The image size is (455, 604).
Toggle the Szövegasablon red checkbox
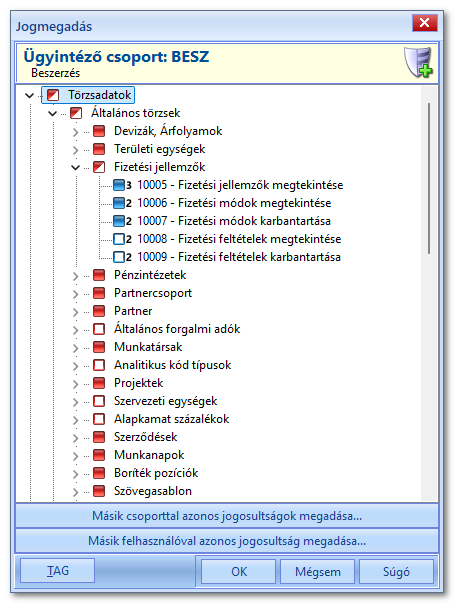[x=99, y=491]
